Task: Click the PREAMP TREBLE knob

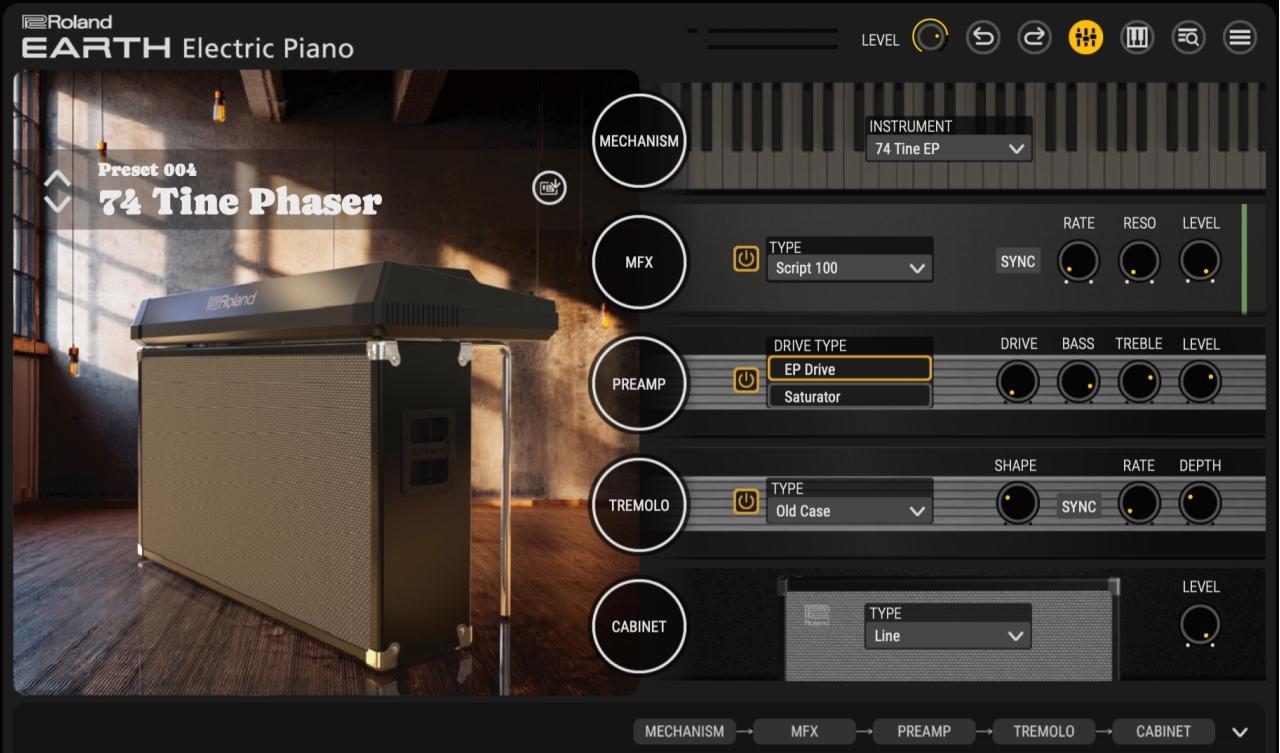Action: [1139, 382]
